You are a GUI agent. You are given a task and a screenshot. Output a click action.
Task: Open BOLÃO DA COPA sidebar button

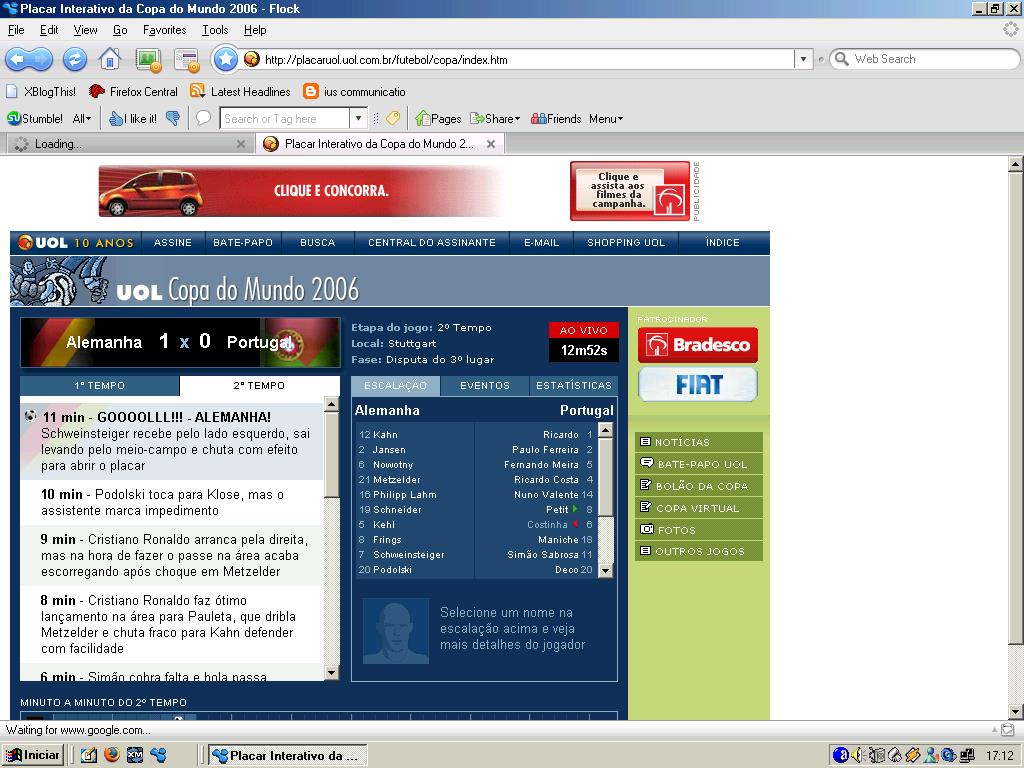699,486
